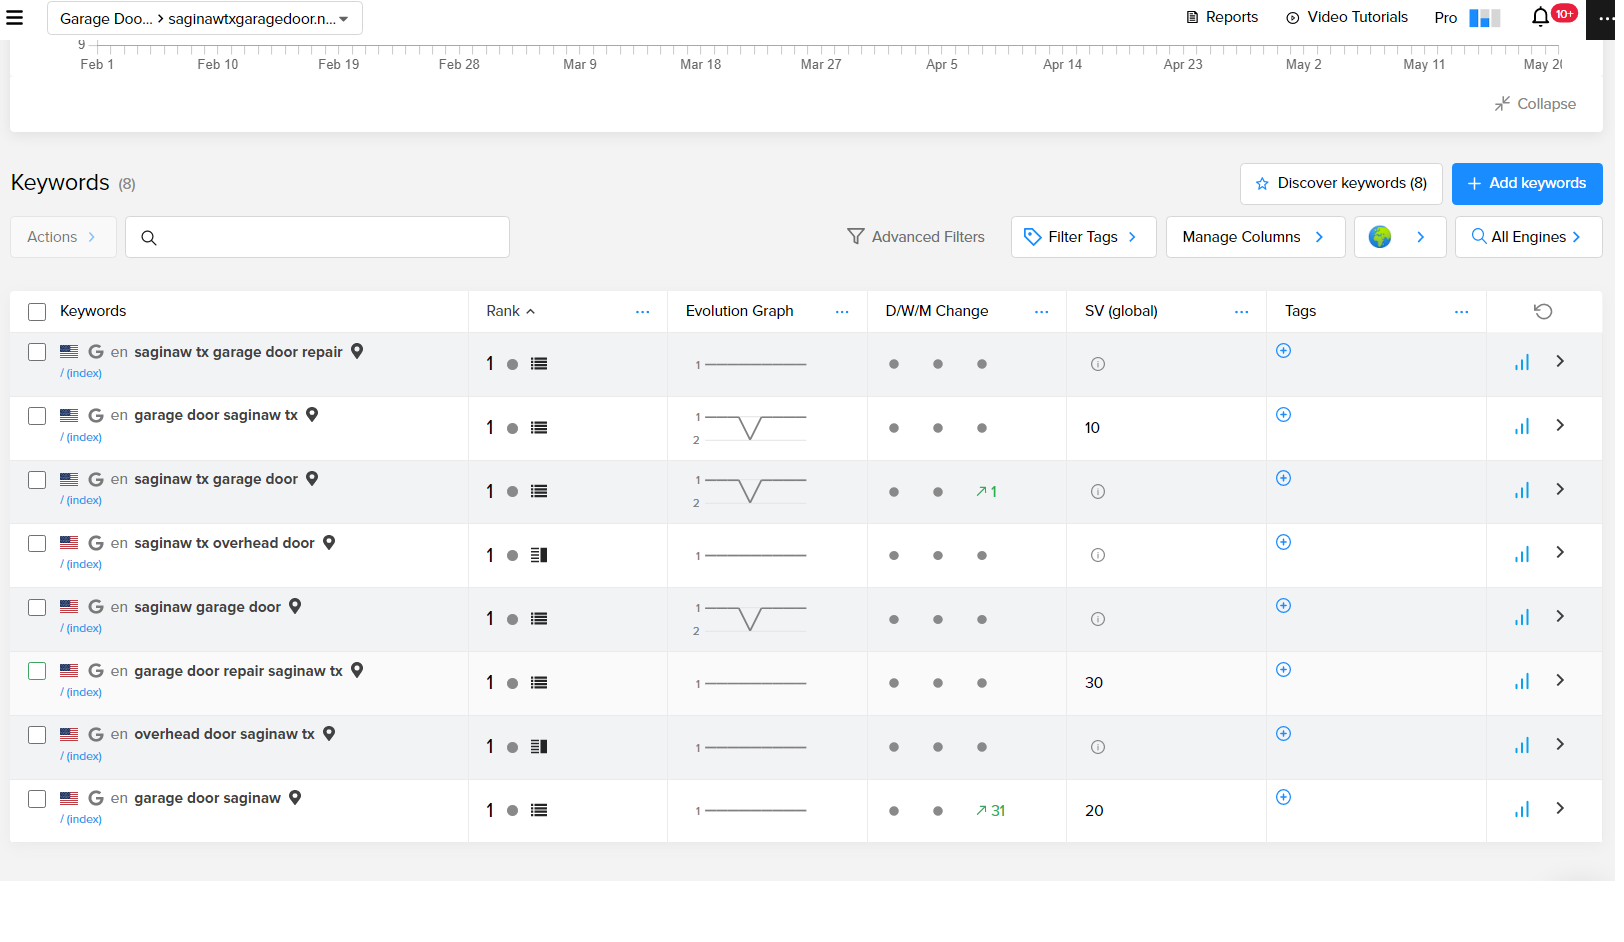Click the SV info icon for saginaw garage door

tap(1098, 619)
